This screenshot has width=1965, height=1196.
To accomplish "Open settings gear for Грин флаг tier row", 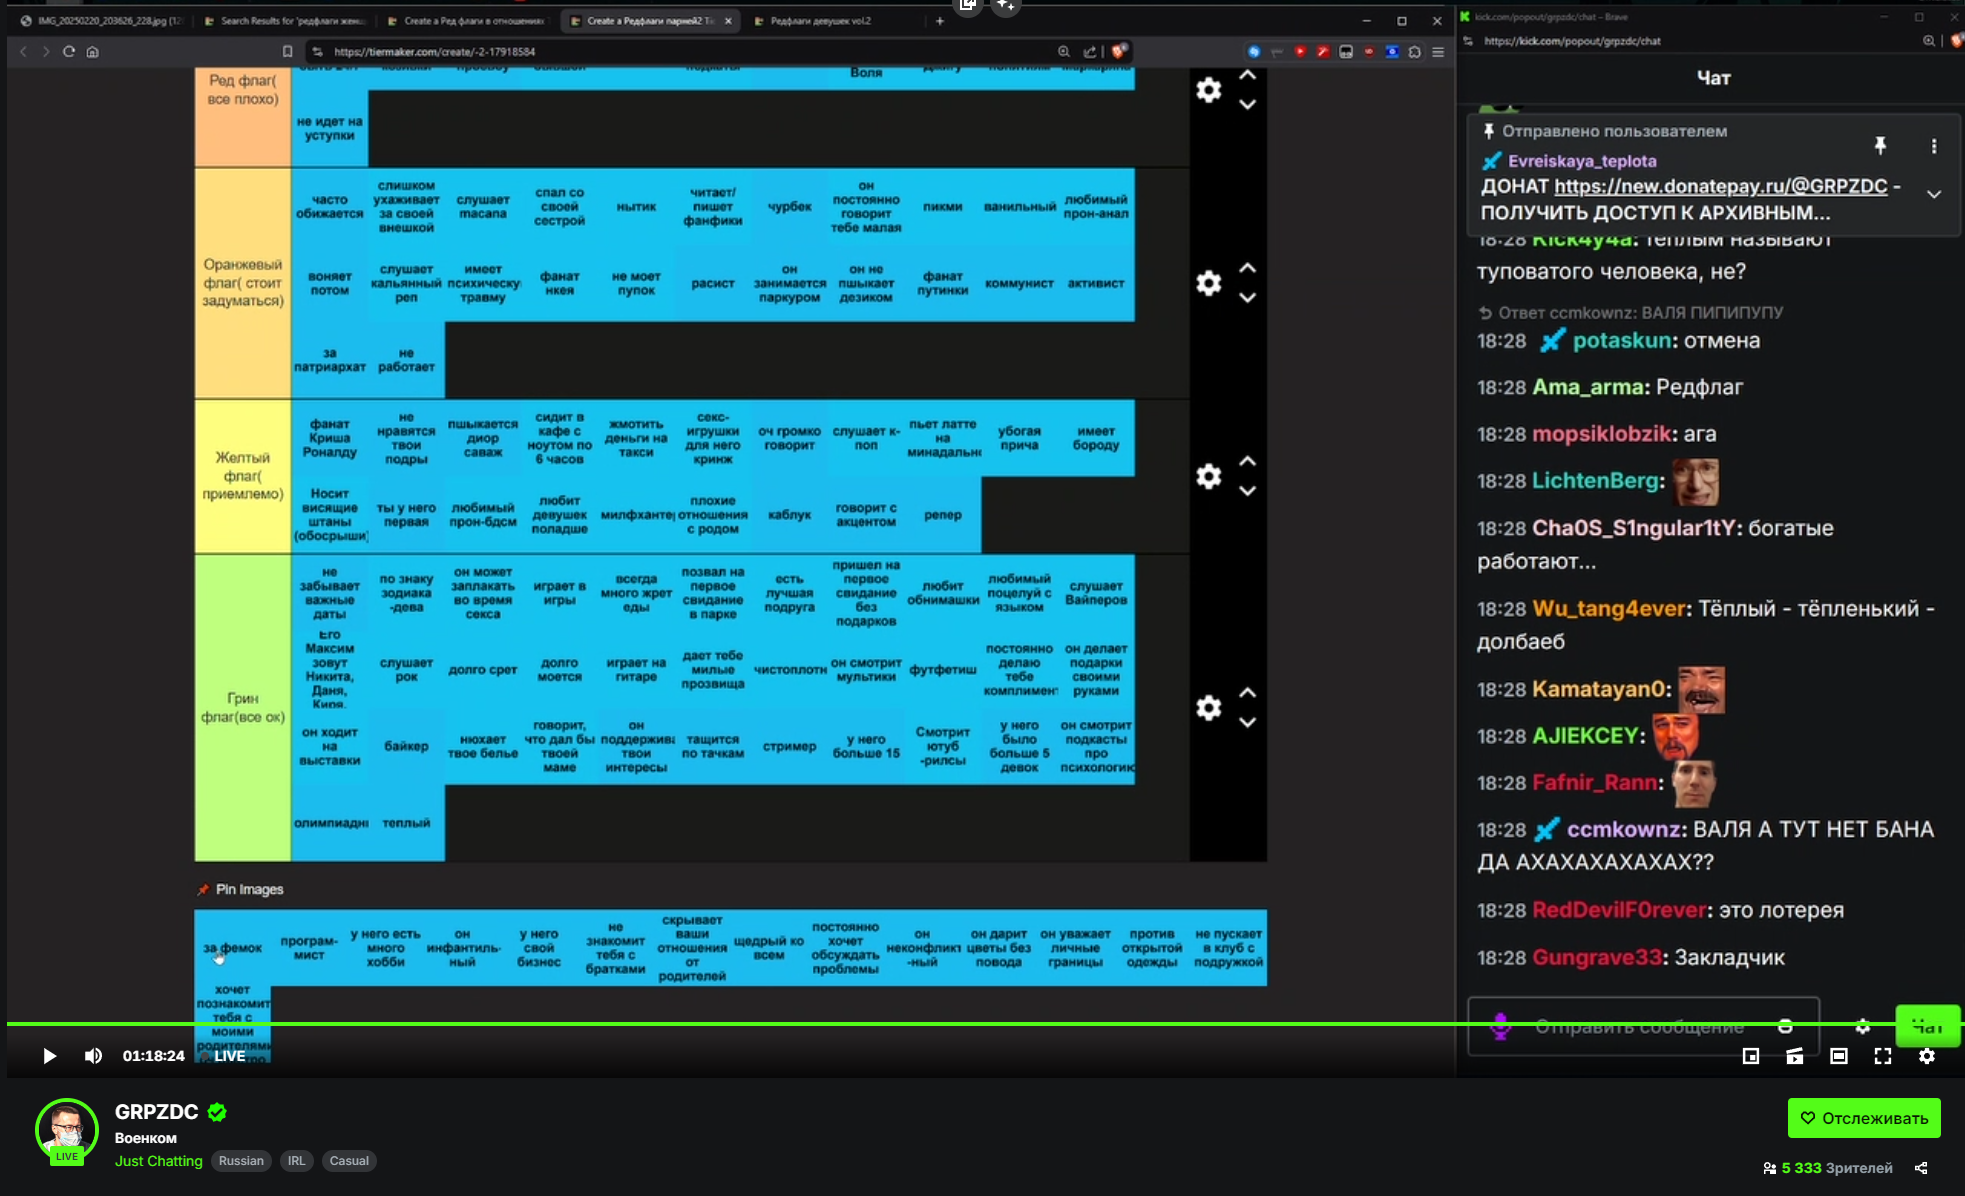I will 1208,708.
